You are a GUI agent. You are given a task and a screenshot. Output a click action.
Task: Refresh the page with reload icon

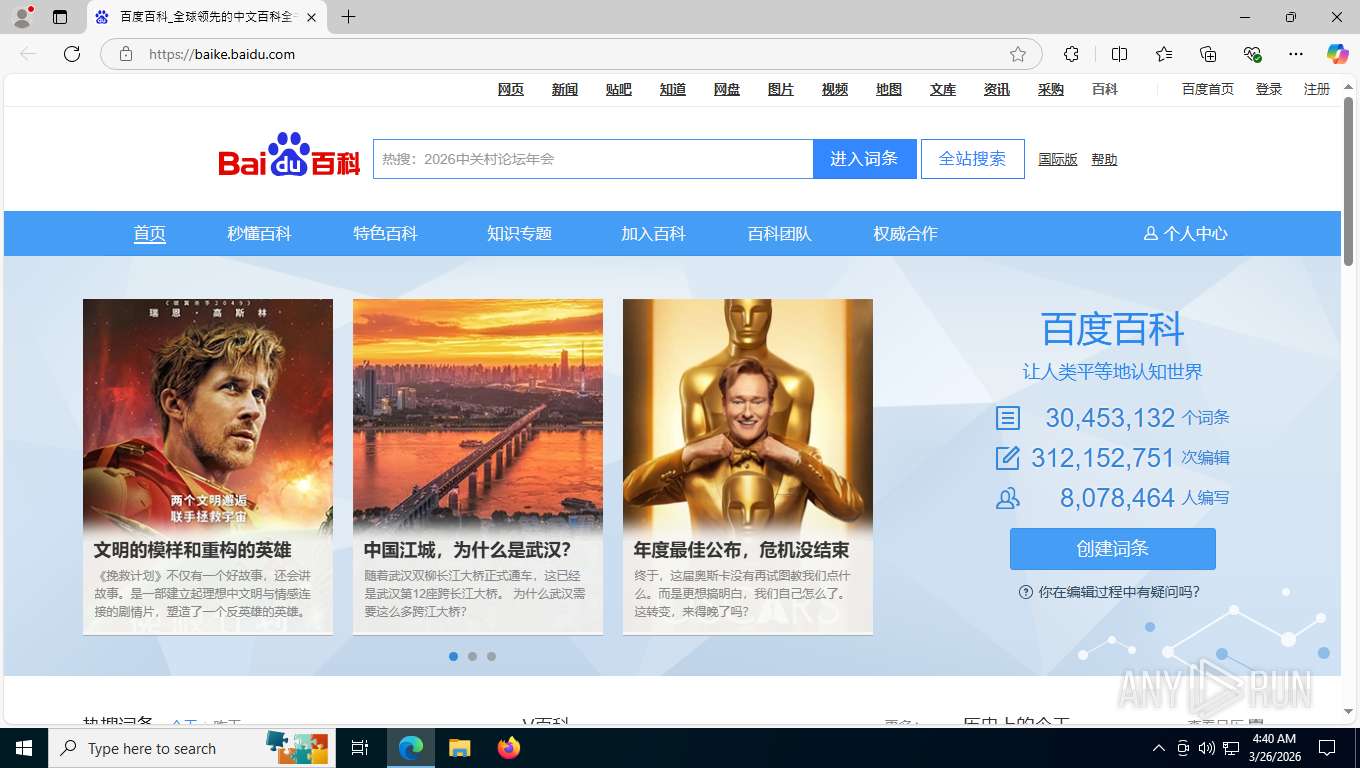click(72, 54)
